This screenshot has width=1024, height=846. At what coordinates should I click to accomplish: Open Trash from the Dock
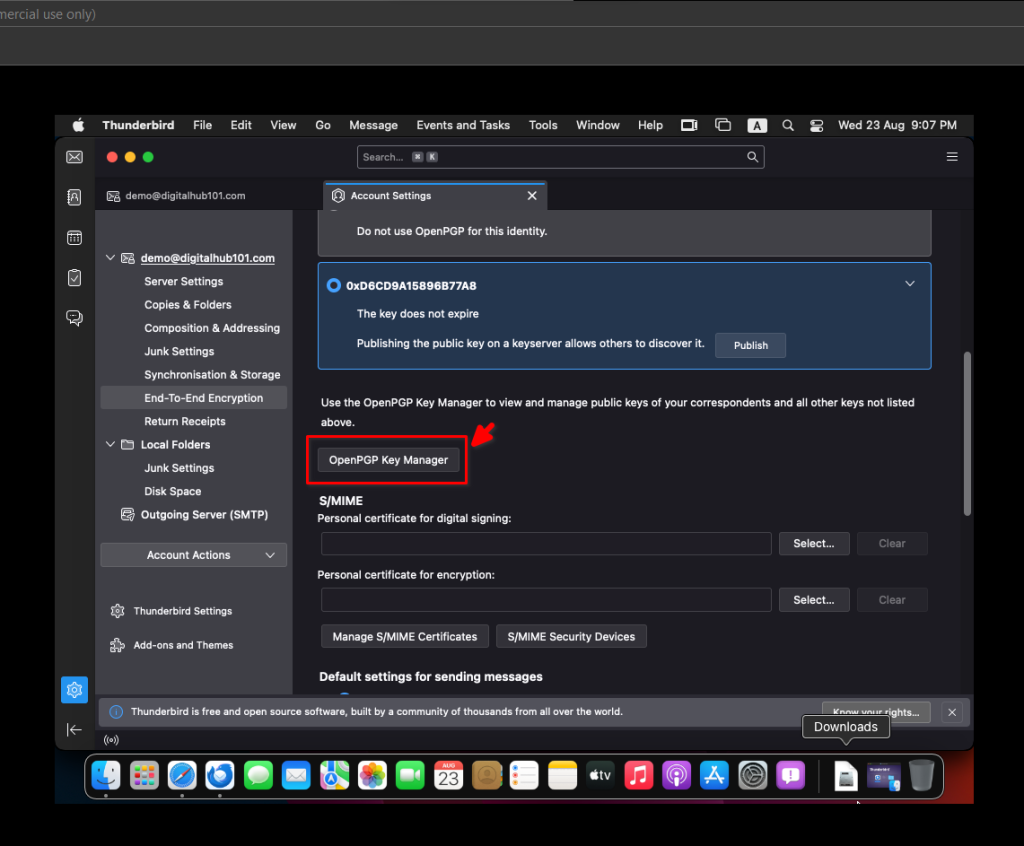[921, 775]
